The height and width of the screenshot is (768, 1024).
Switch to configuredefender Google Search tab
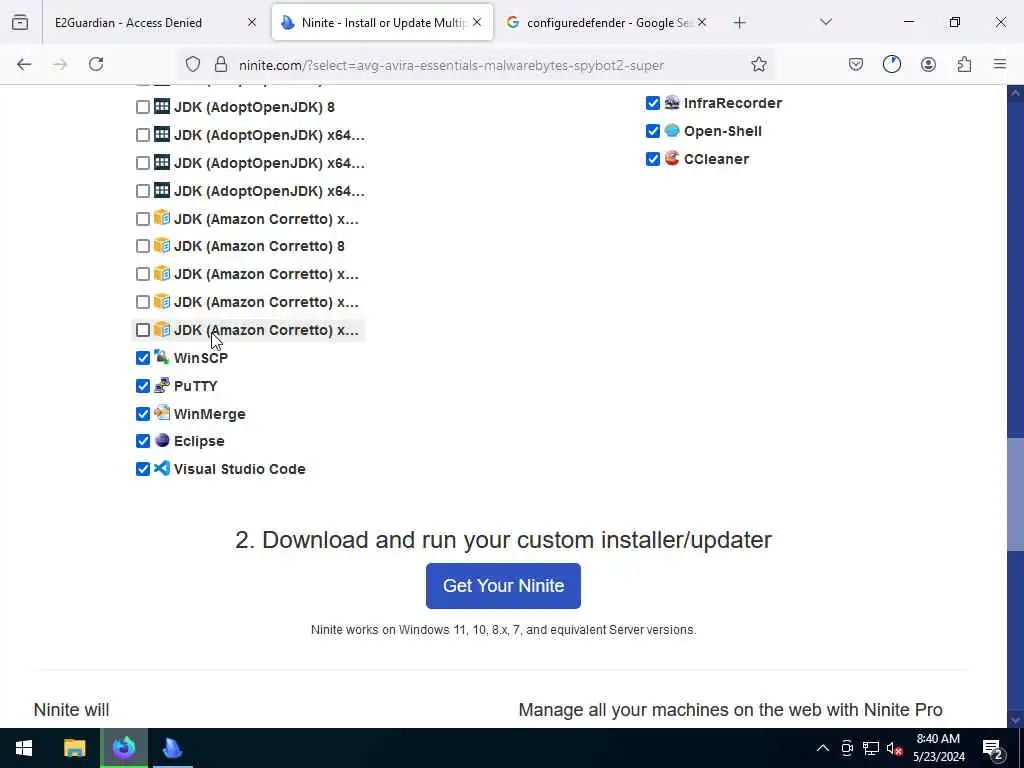click(x=606, y=22)
